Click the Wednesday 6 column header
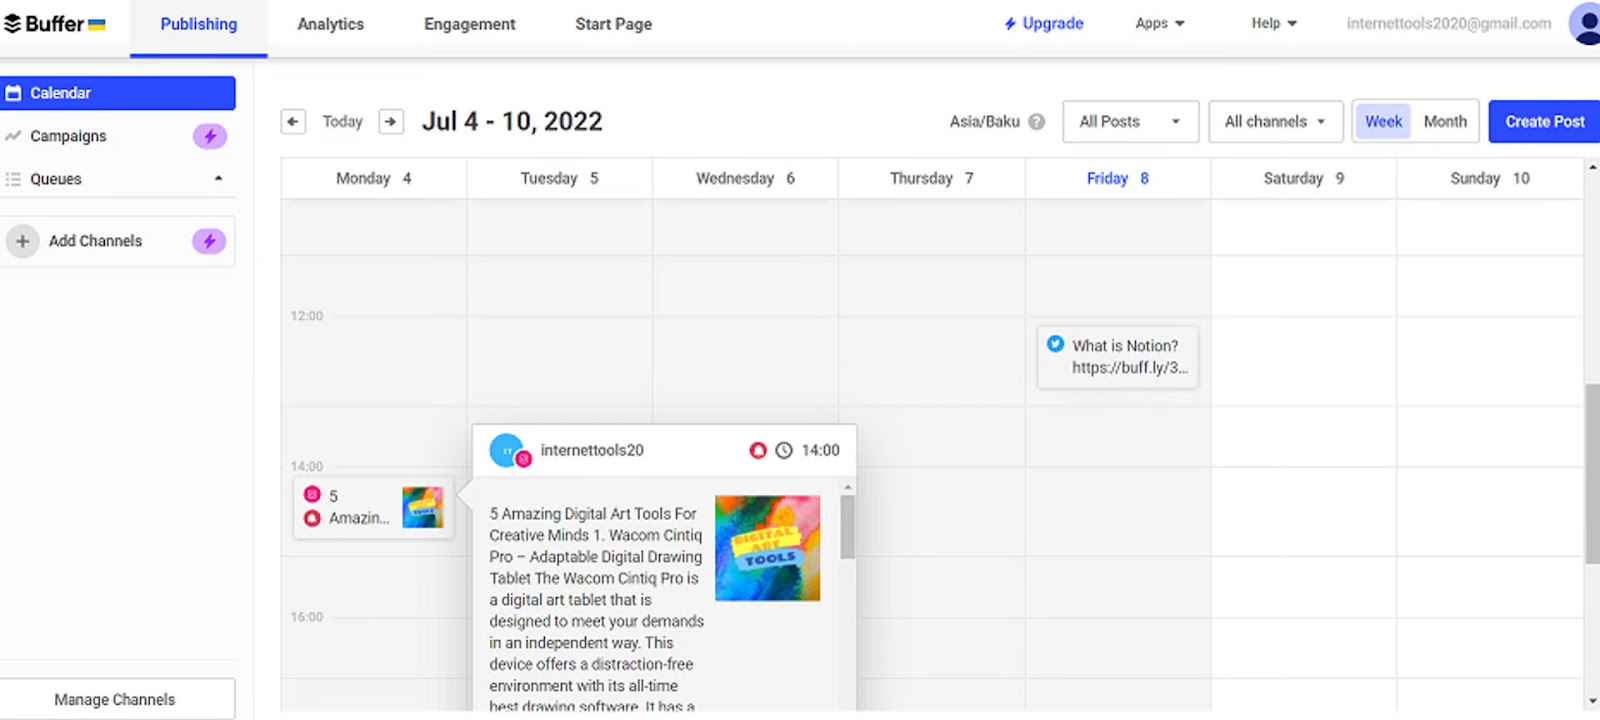1600x720 pixels. coord(745,178)
